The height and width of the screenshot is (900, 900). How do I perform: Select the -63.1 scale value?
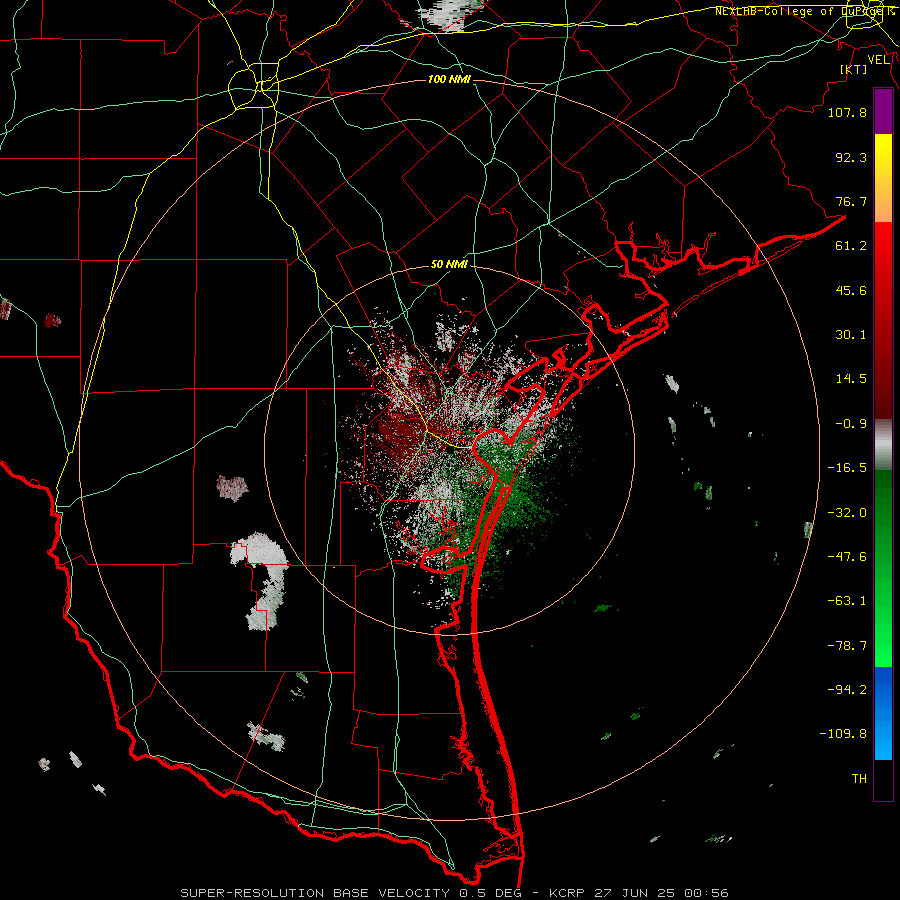(847, 601)
